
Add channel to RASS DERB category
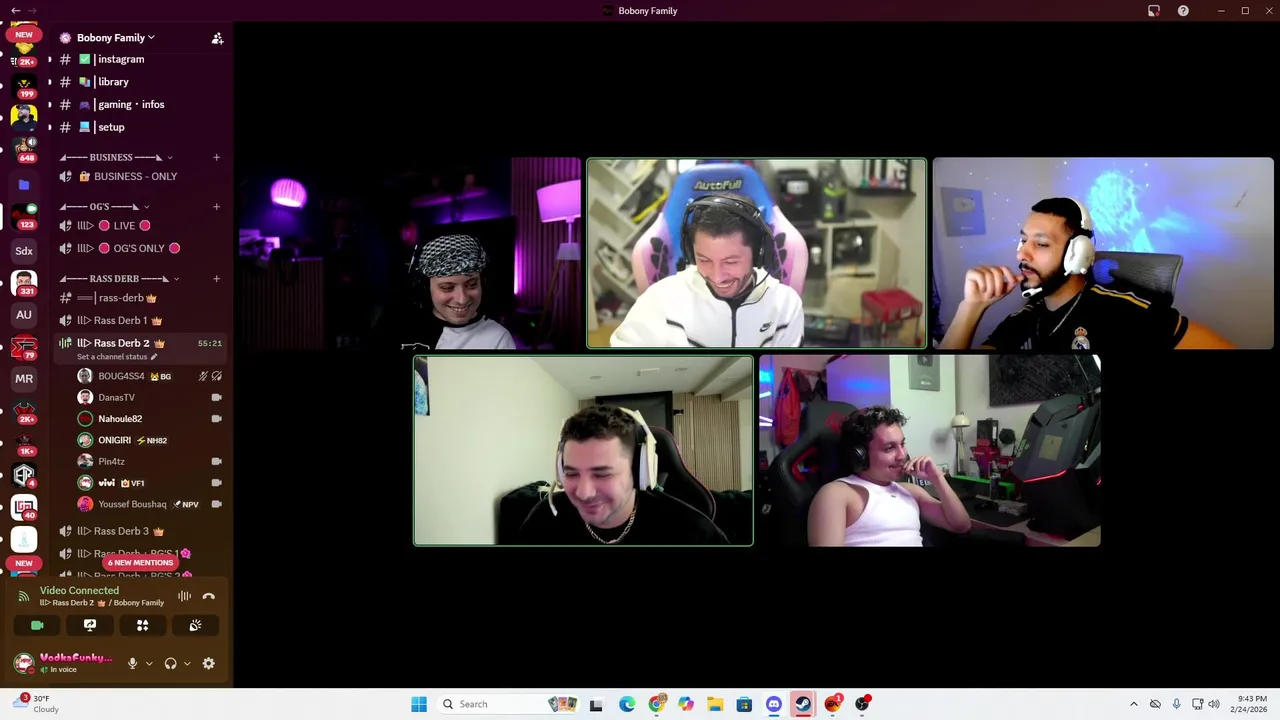pos(216,279)
